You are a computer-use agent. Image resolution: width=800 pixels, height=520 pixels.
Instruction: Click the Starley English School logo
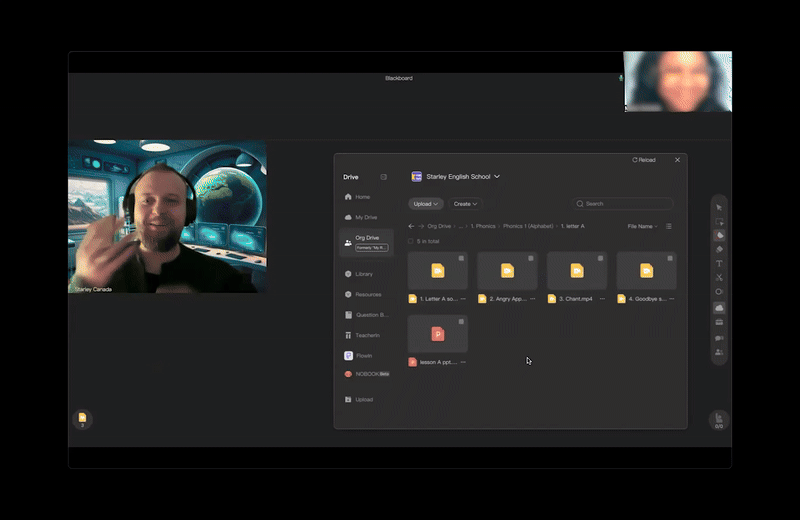[x=416, y=177]
